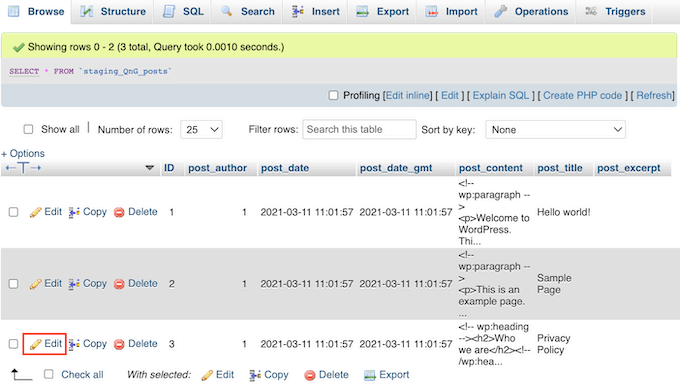Expand the + Options link
The width and height of the screenshot is (680, 384).
pos(23,154)
